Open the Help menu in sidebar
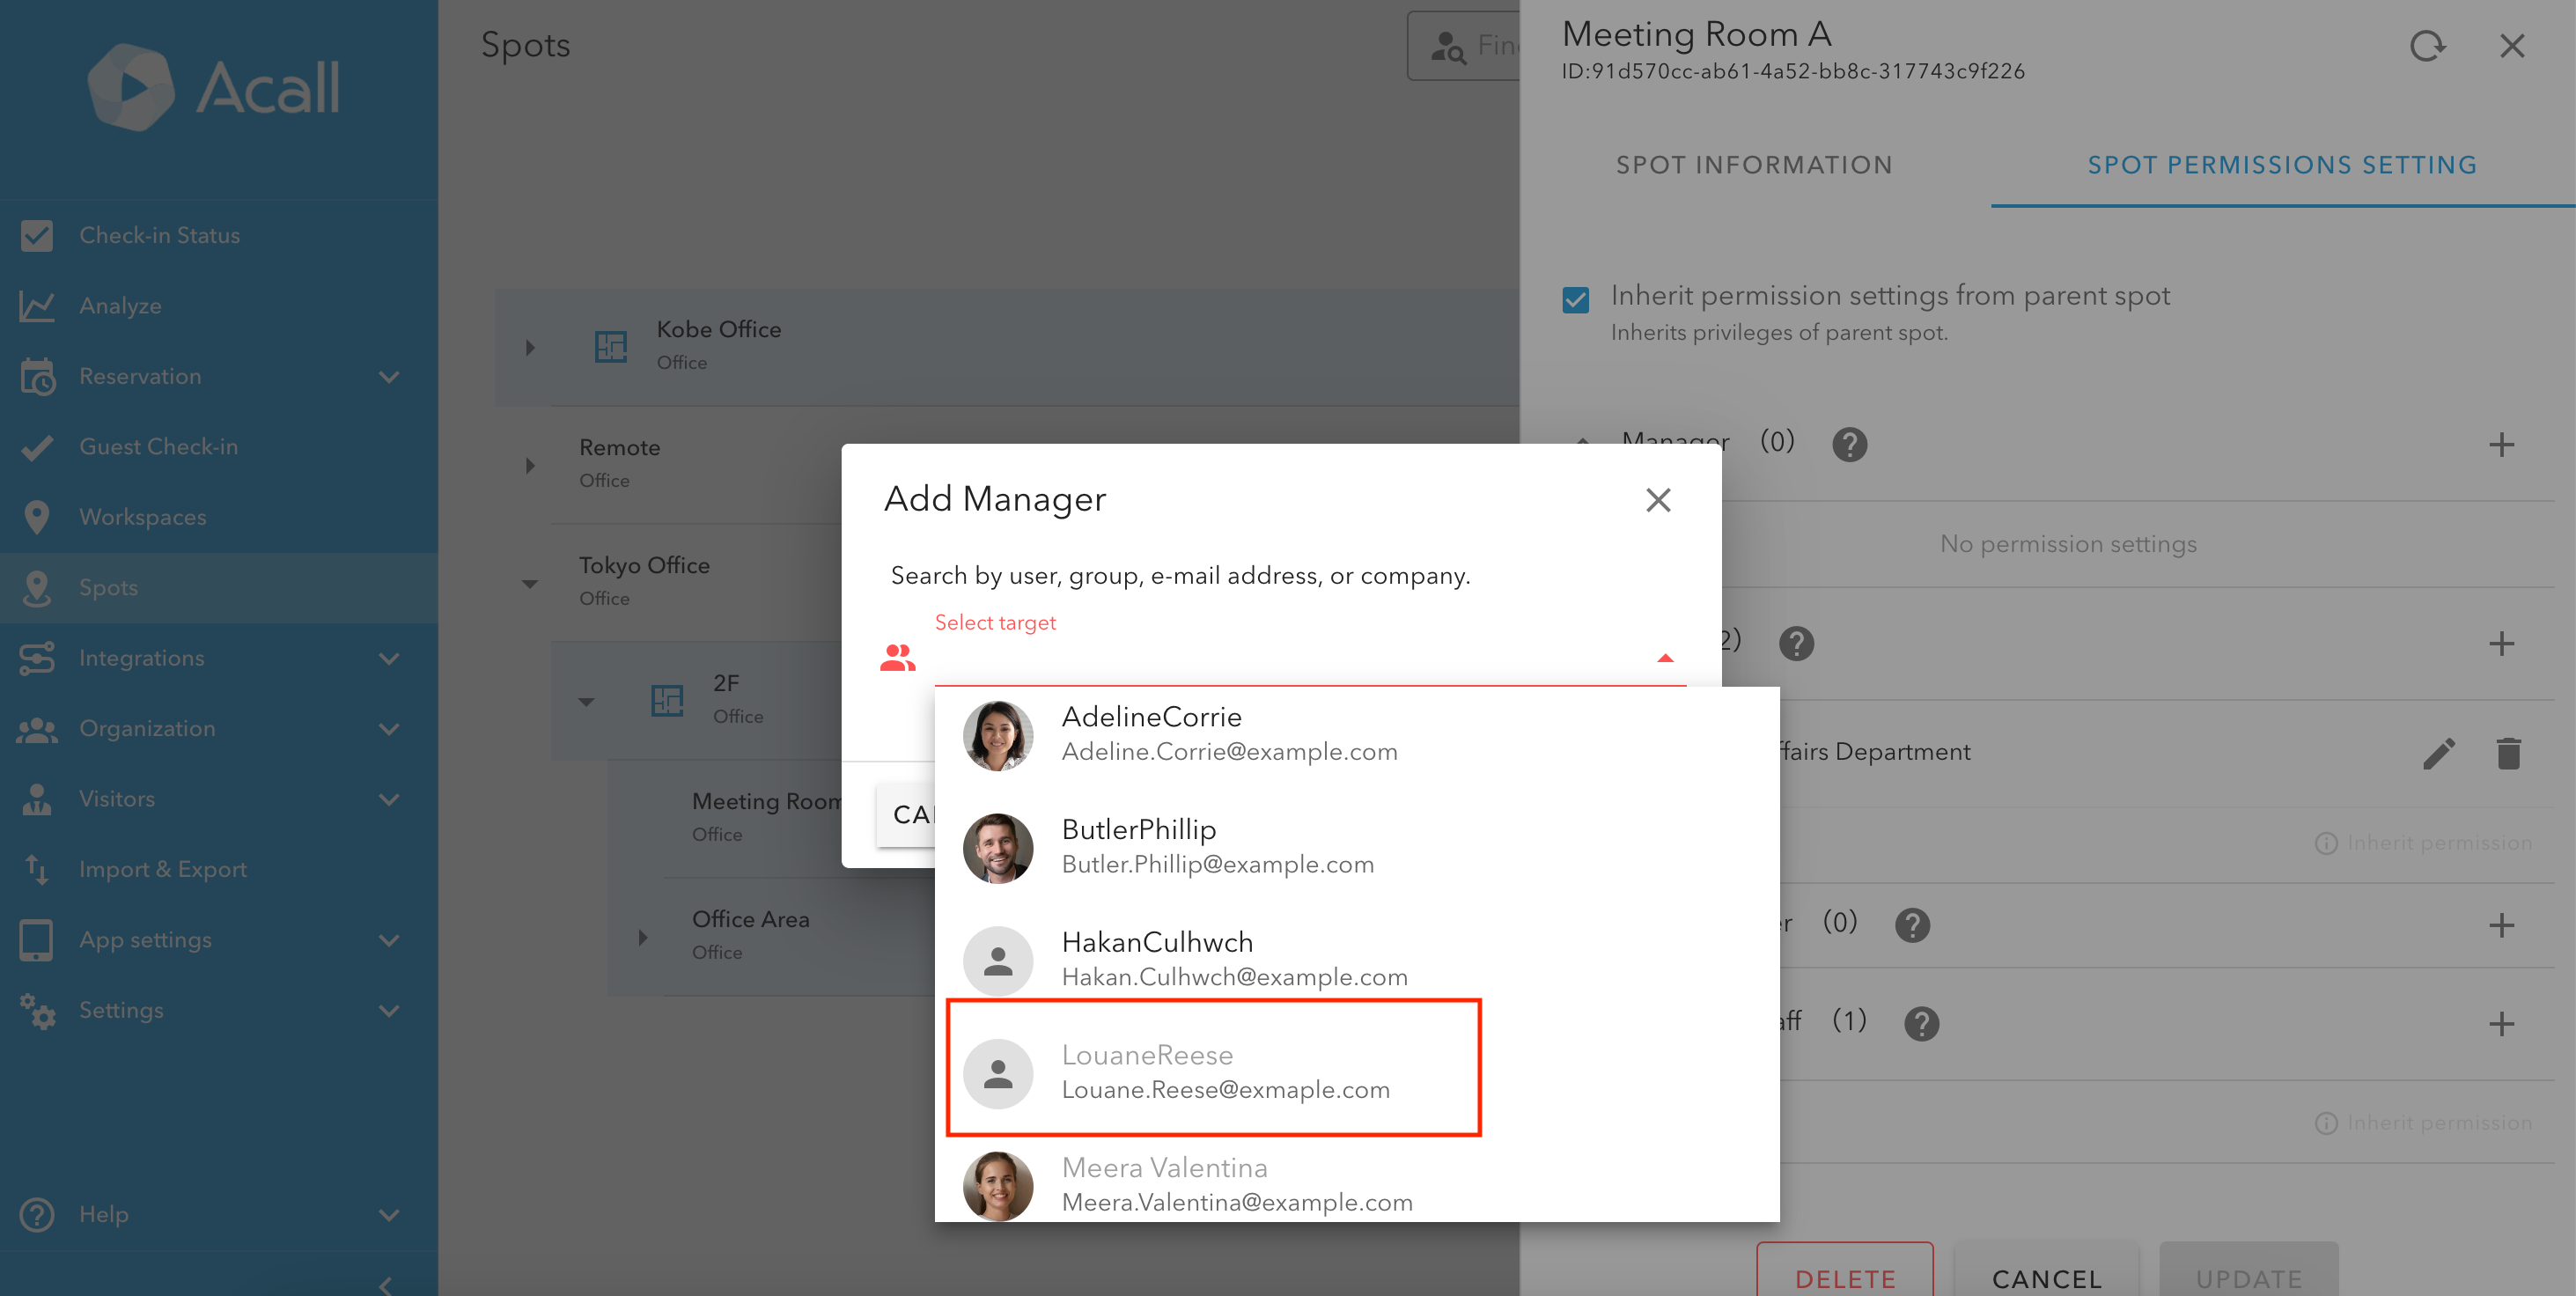 pos(104,1214)
